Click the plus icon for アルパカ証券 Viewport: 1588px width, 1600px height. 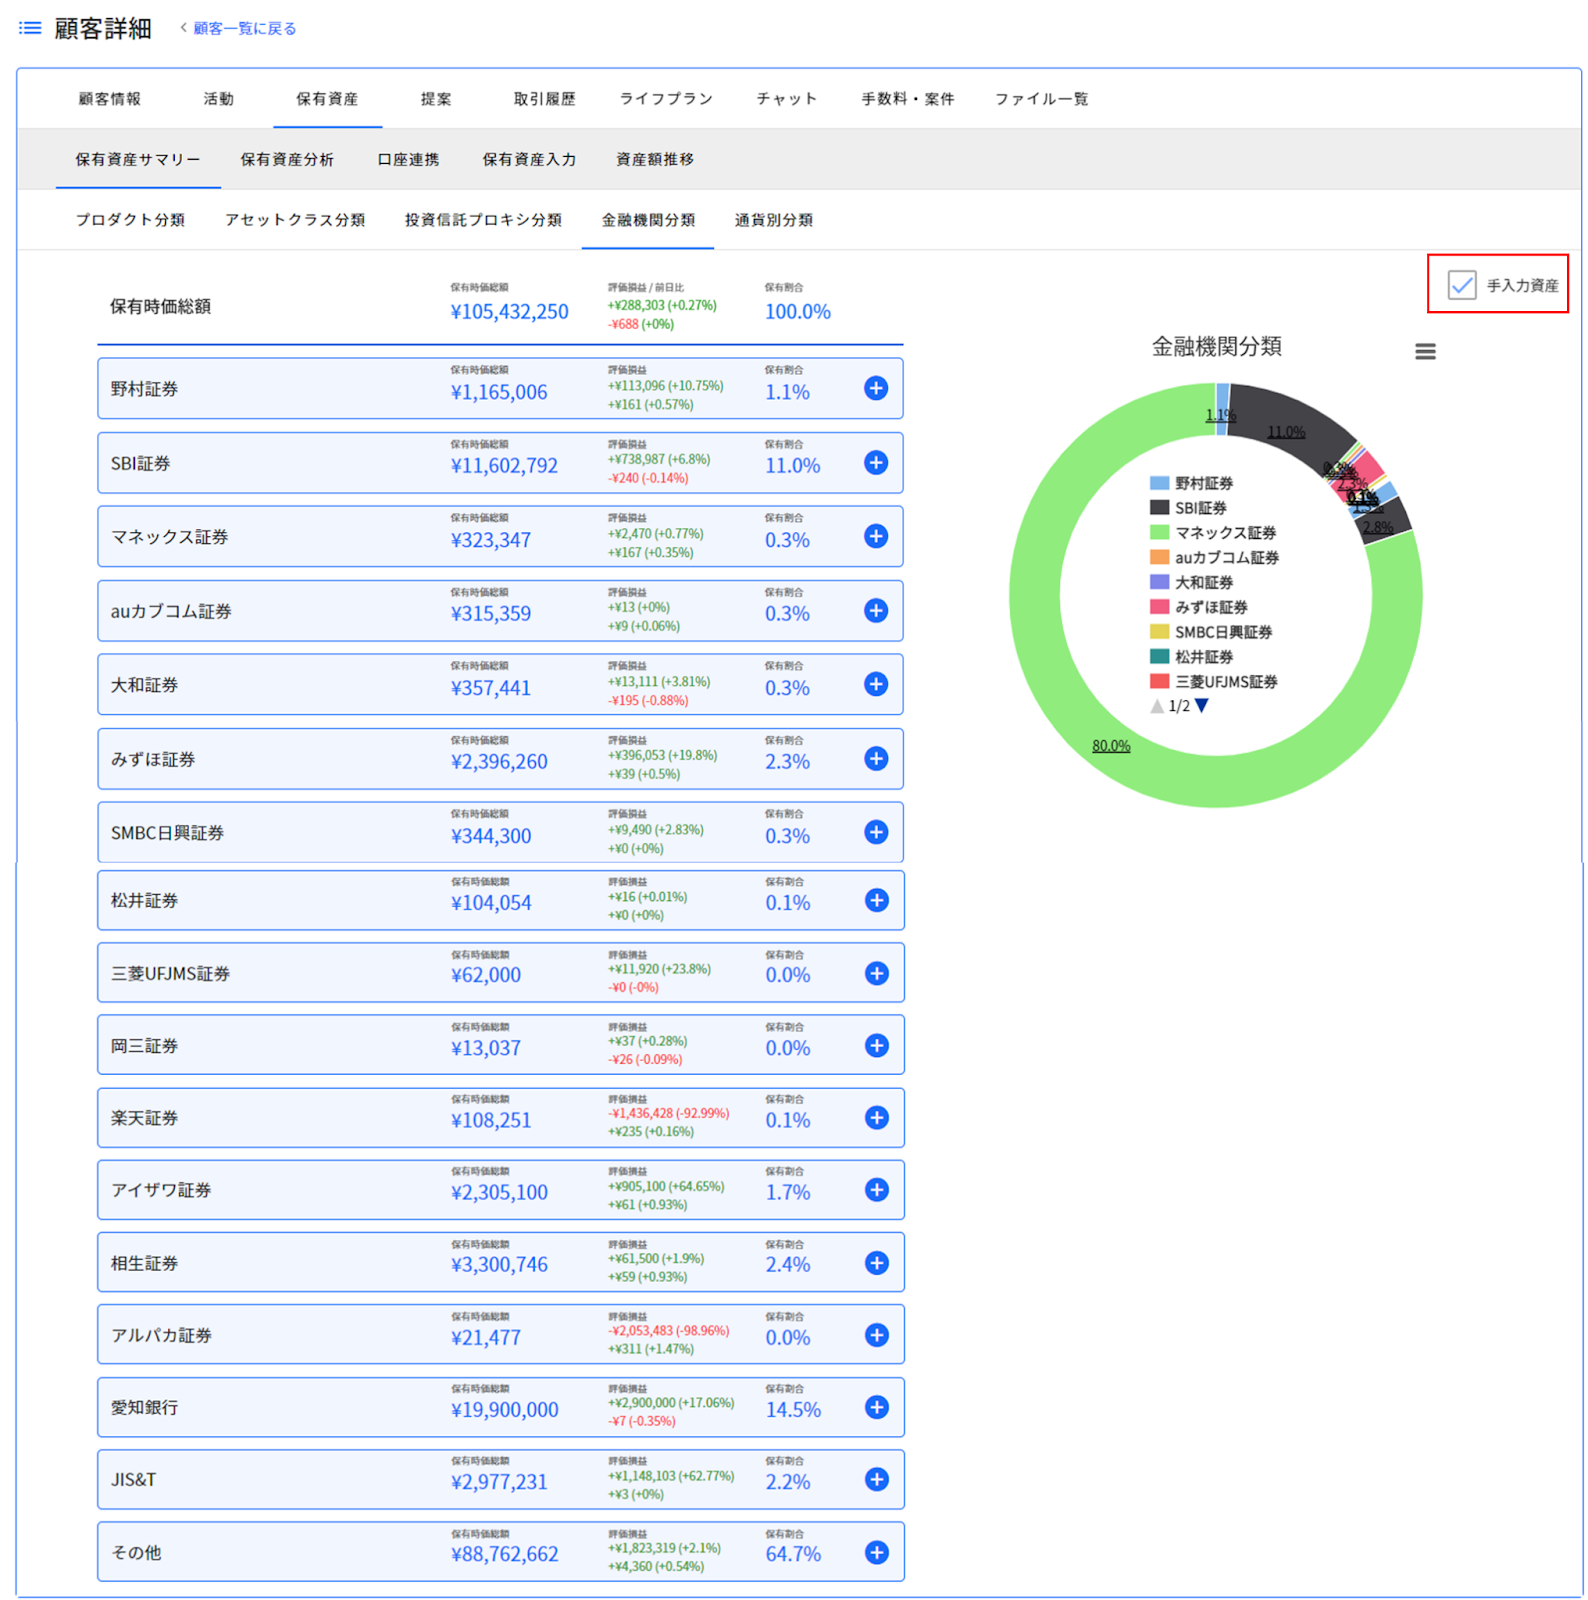[876, 1335]
